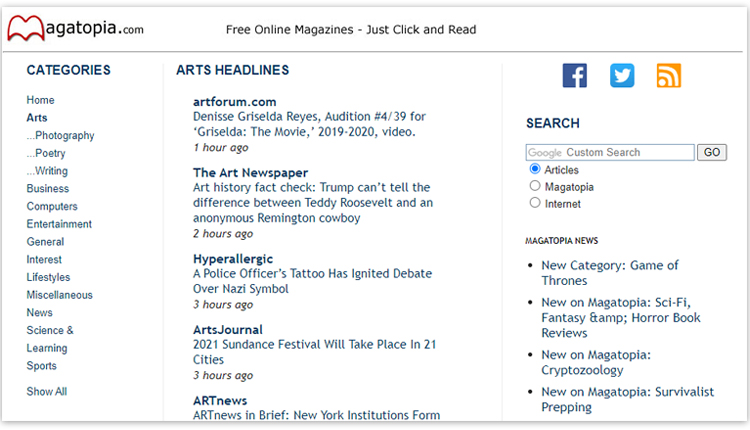The width and height of the screenshot is (750, 430).
Task: Select the Entertainment category
Action: [59, 224]
